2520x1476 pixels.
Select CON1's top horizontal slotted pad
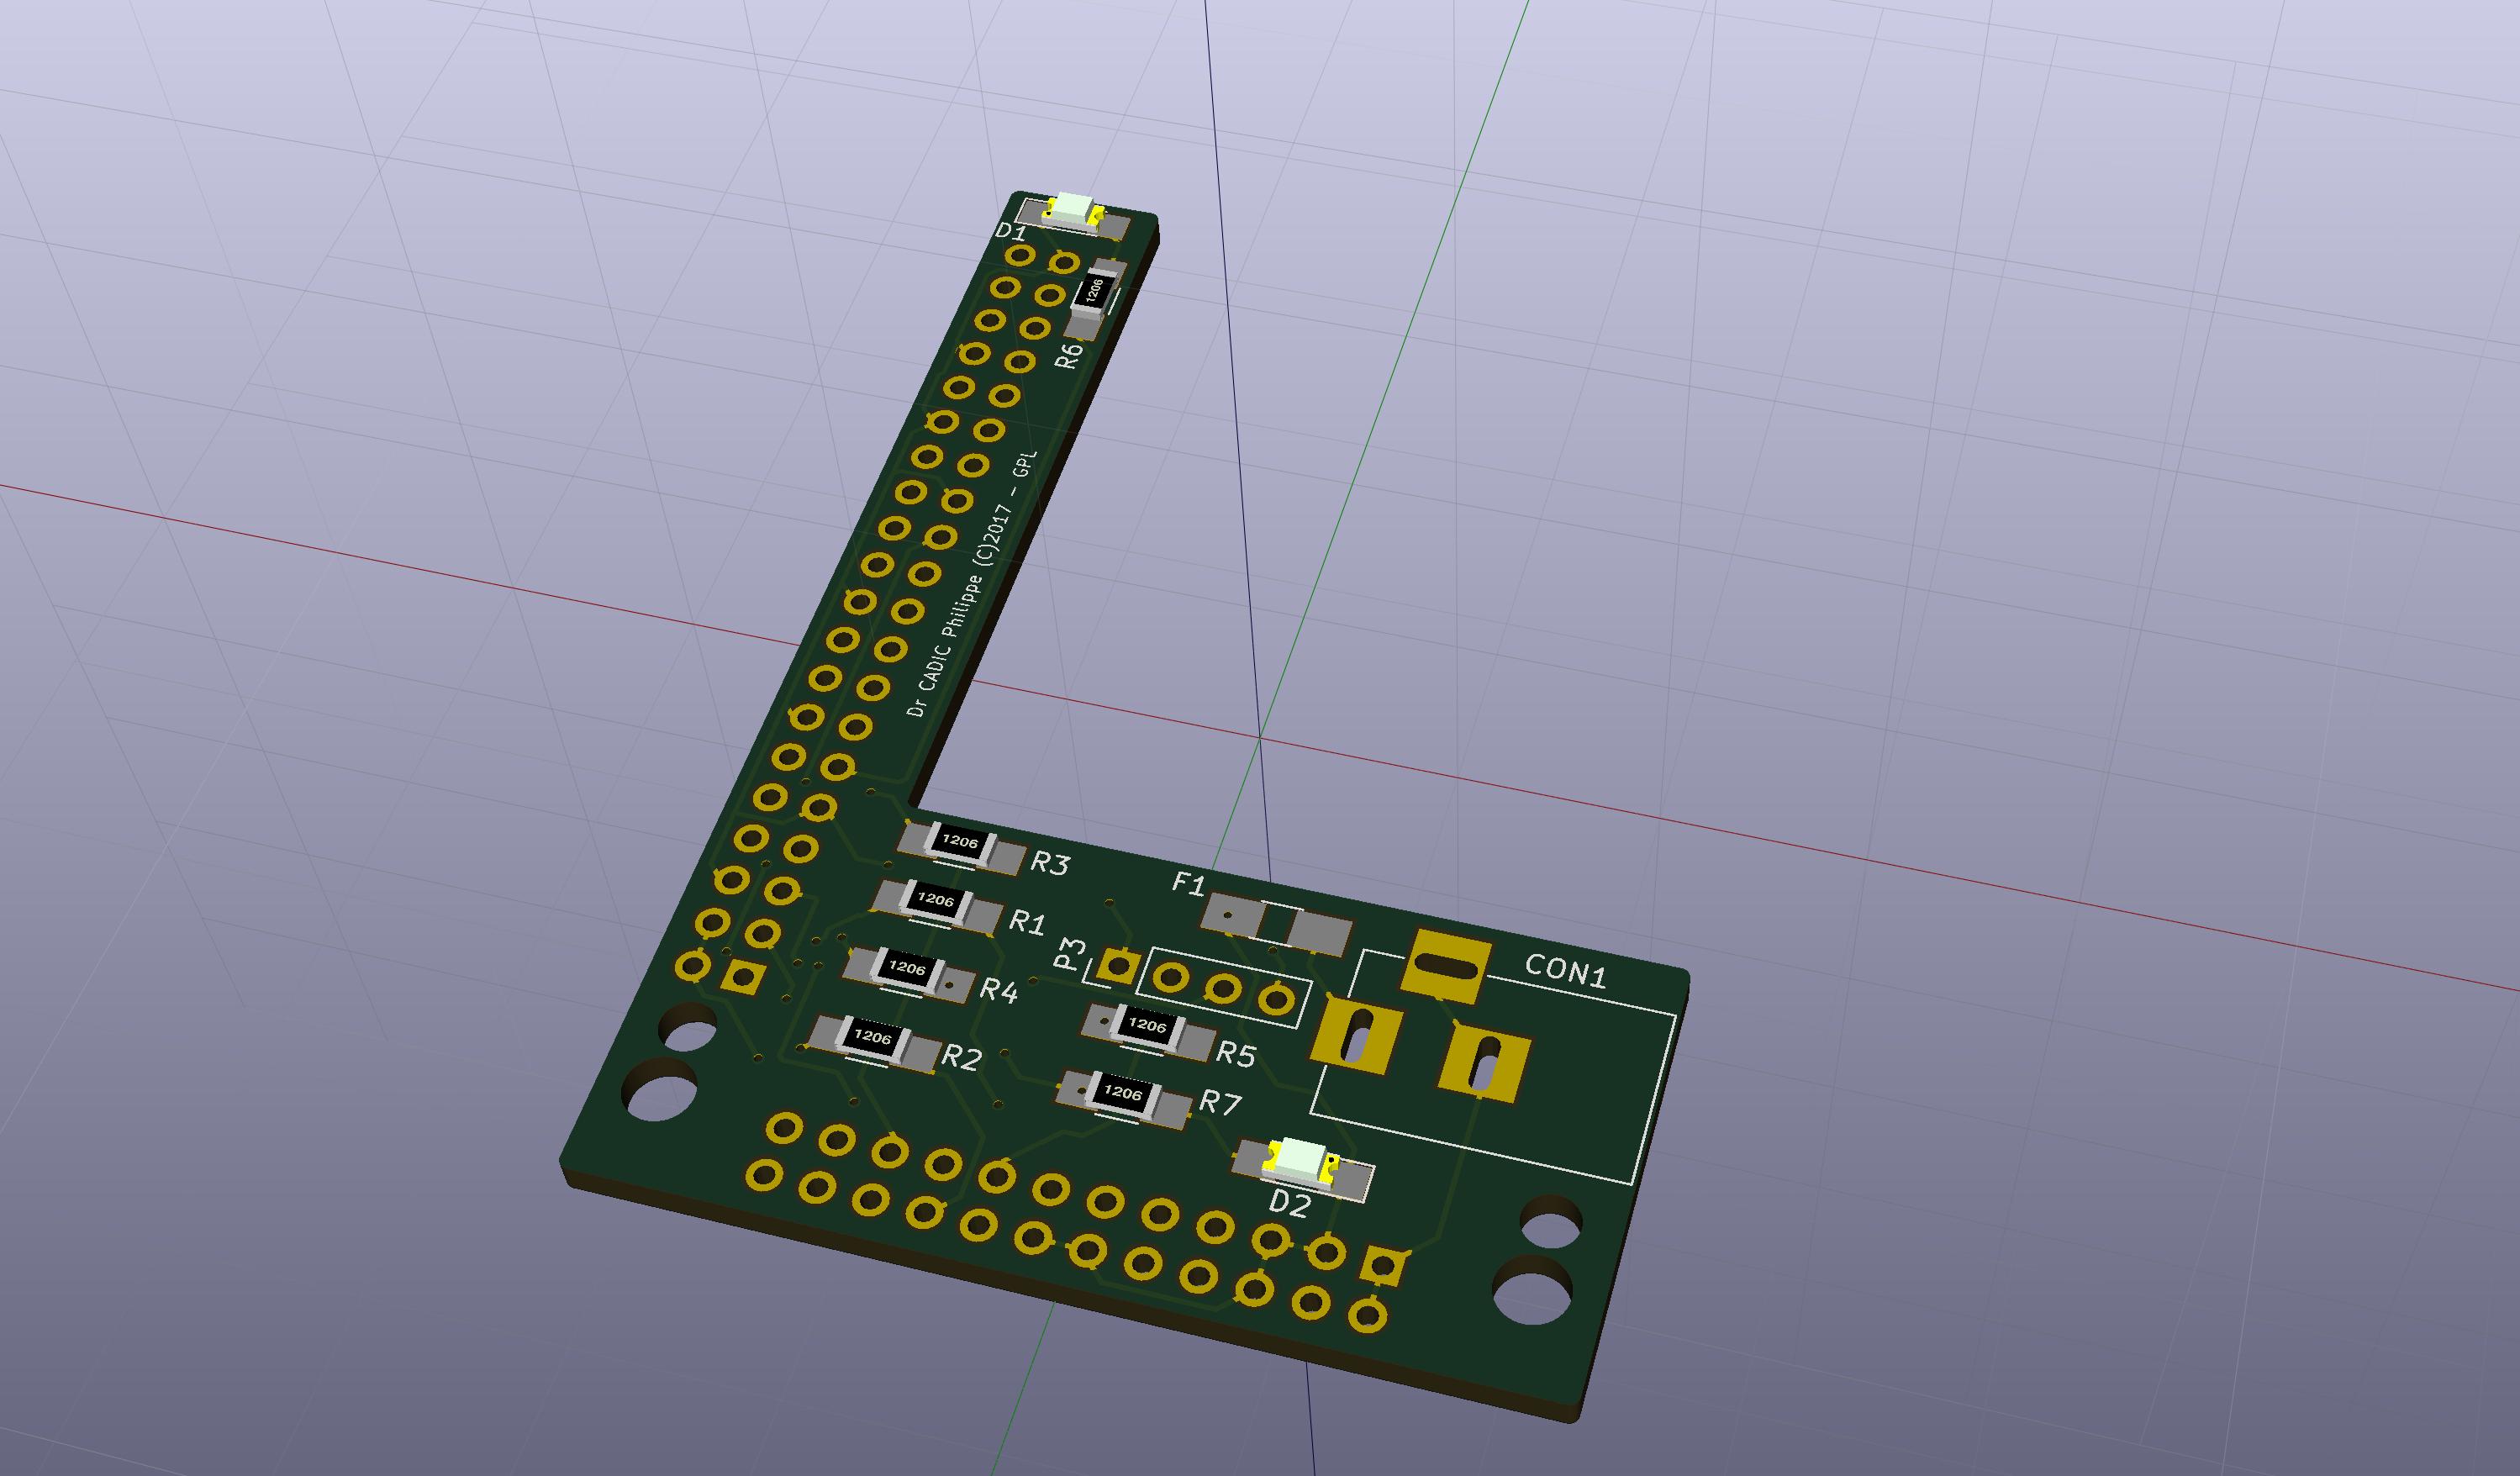(x=1446, y=966)
